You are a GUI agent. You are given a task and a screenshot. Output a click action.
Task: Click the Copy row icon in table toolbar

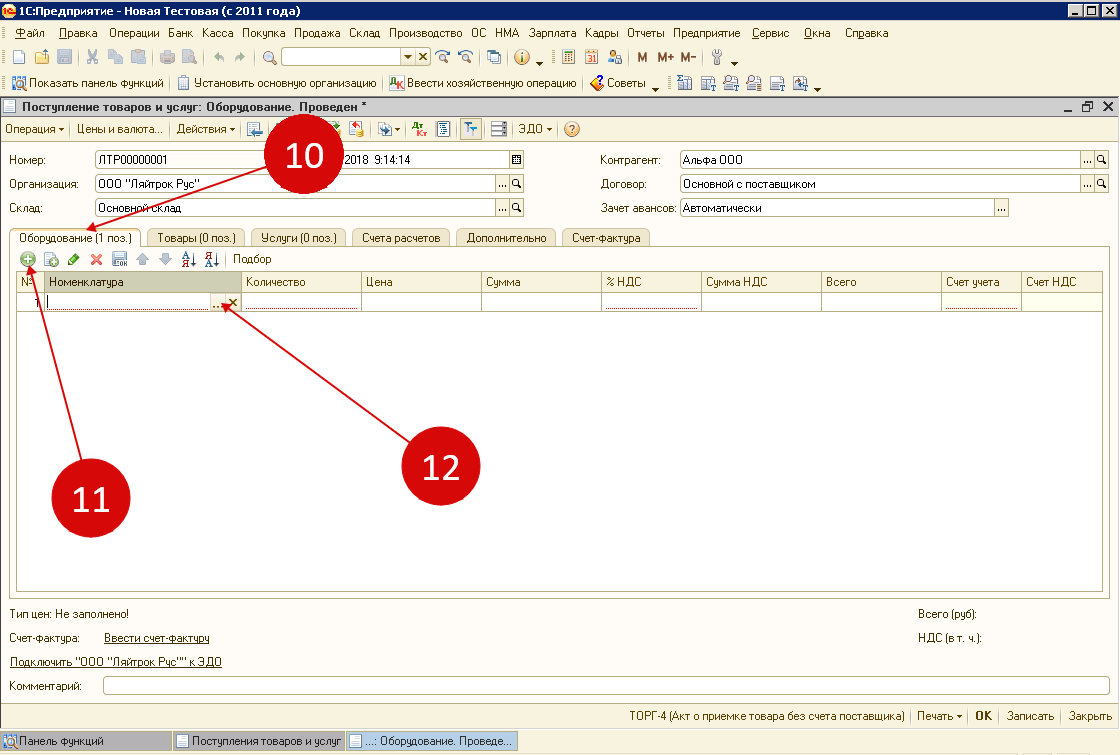pyautogui.click(x=52, y=260)
